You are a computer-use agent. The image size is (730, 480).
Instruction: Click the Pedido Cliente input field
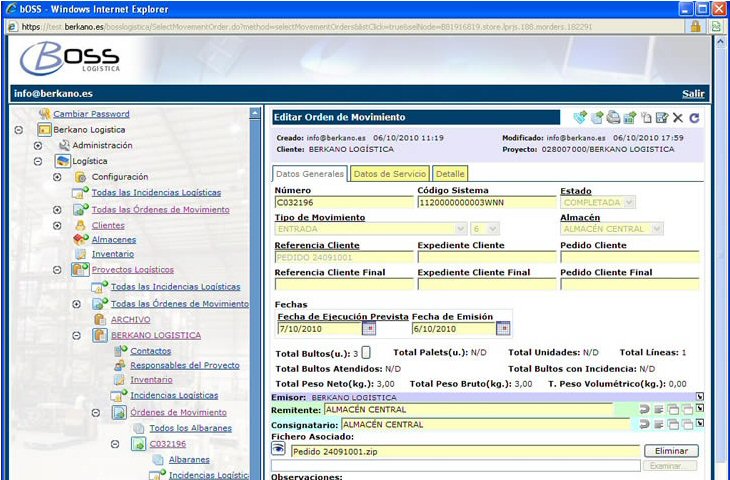point(629,258)
